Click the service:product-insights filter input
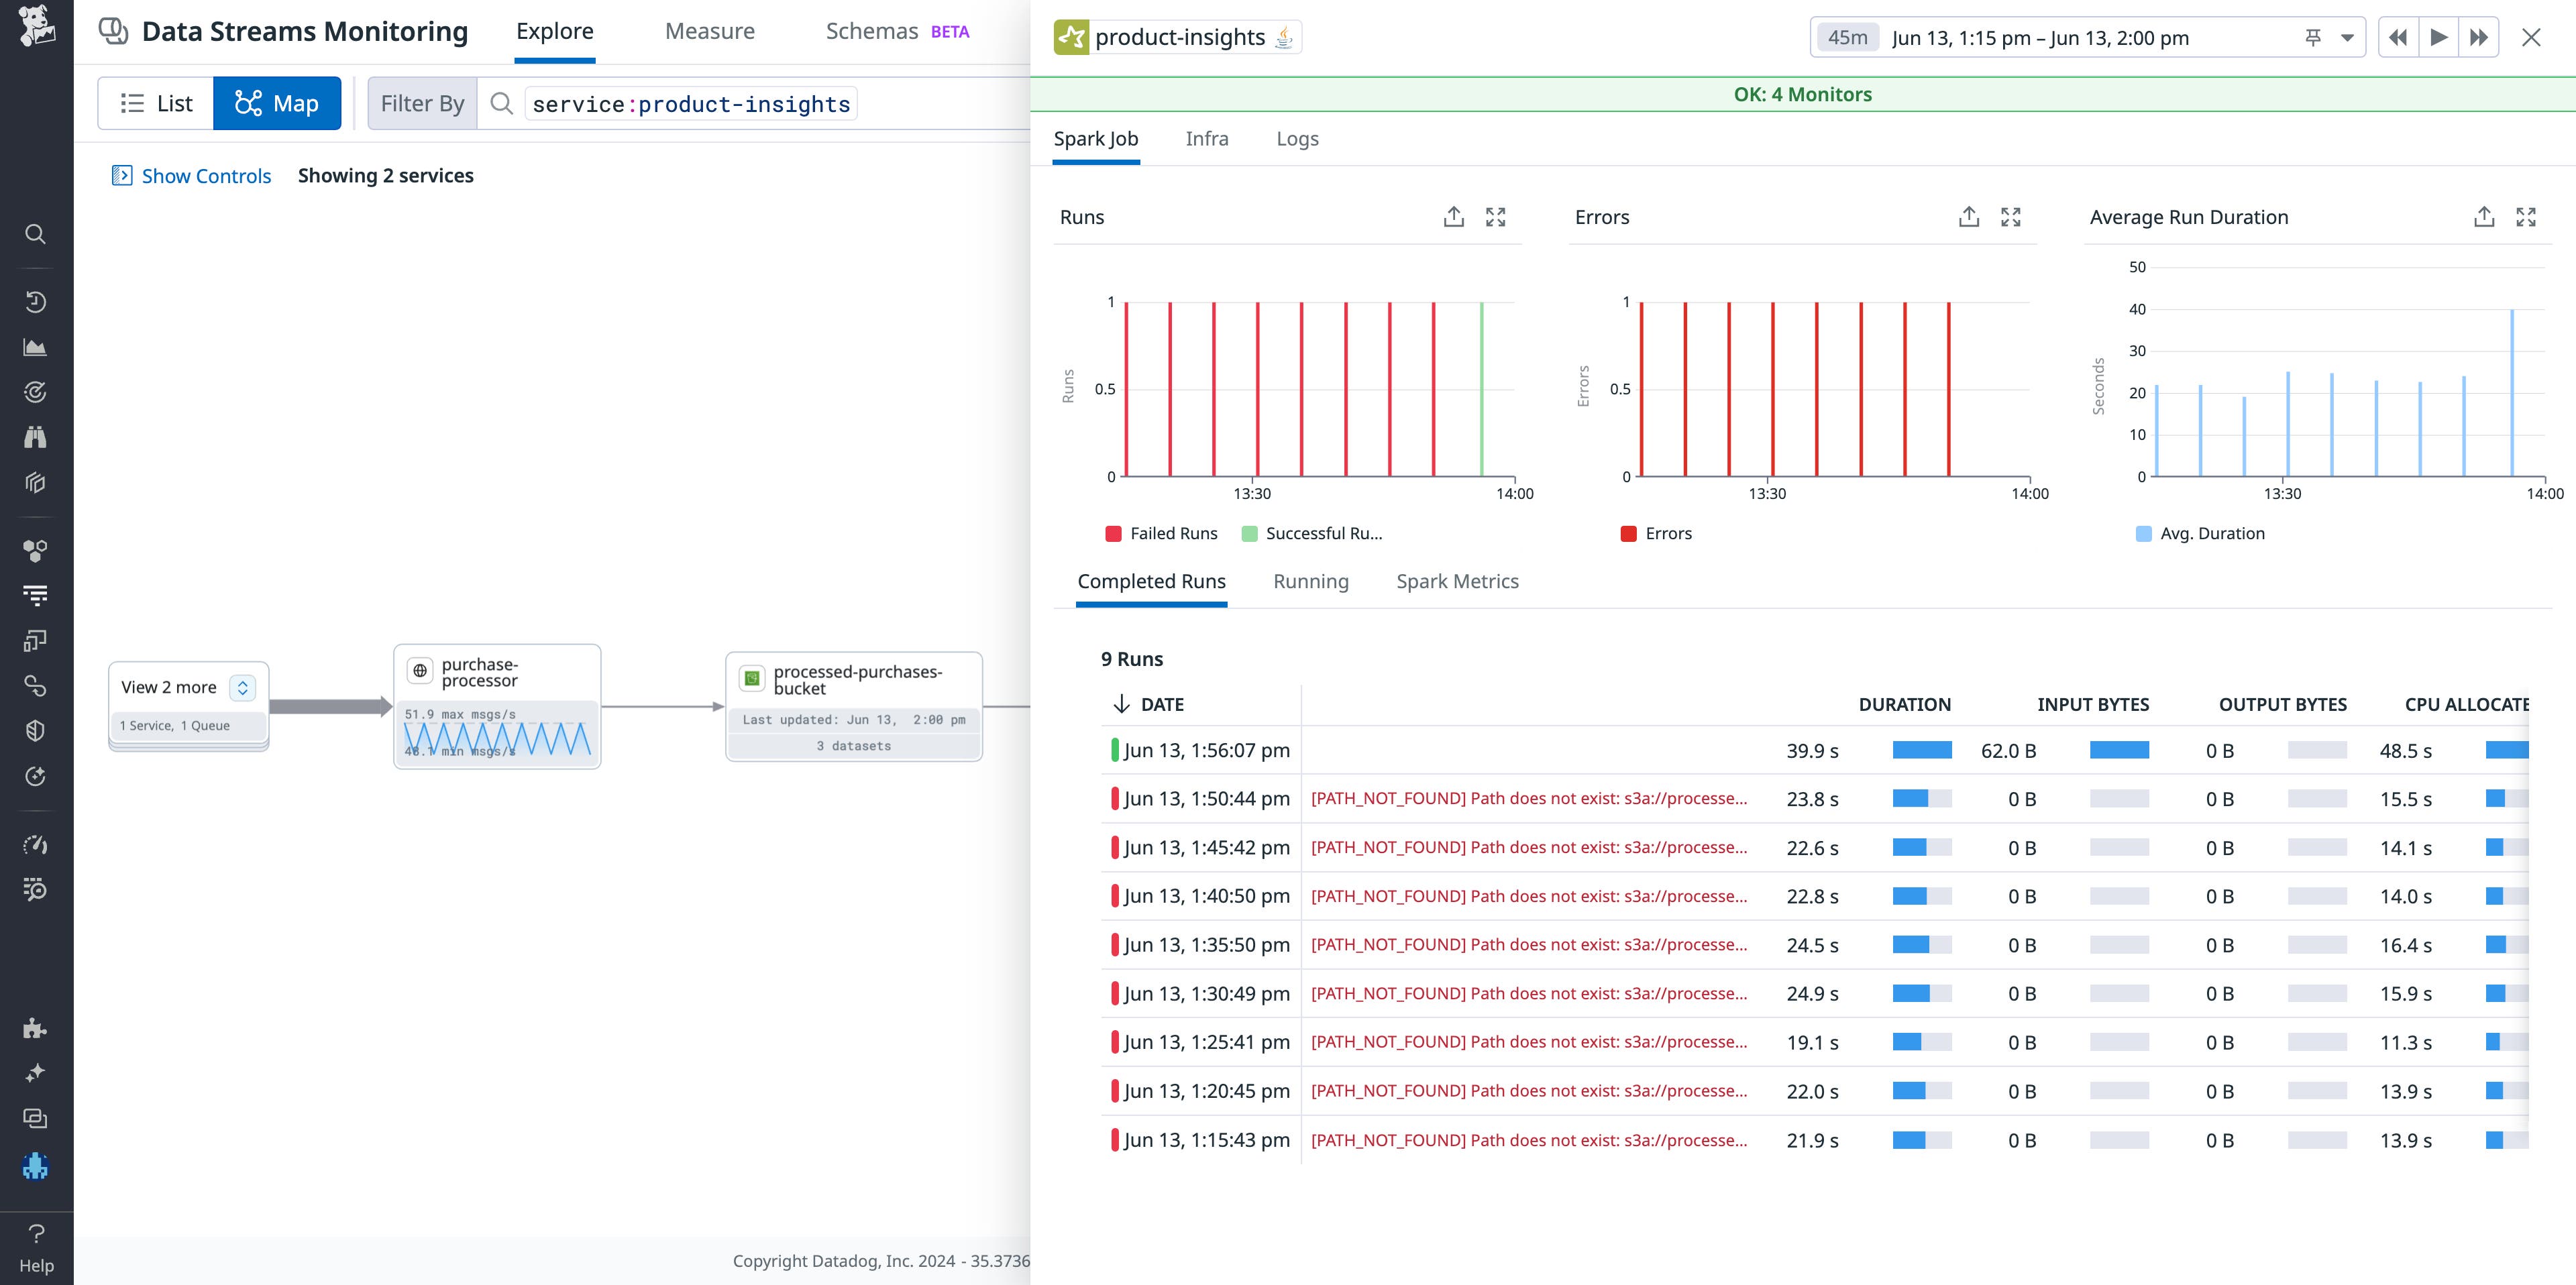Image resolution: width=2576 pixels, height=1285 pixels. [690, 103]
